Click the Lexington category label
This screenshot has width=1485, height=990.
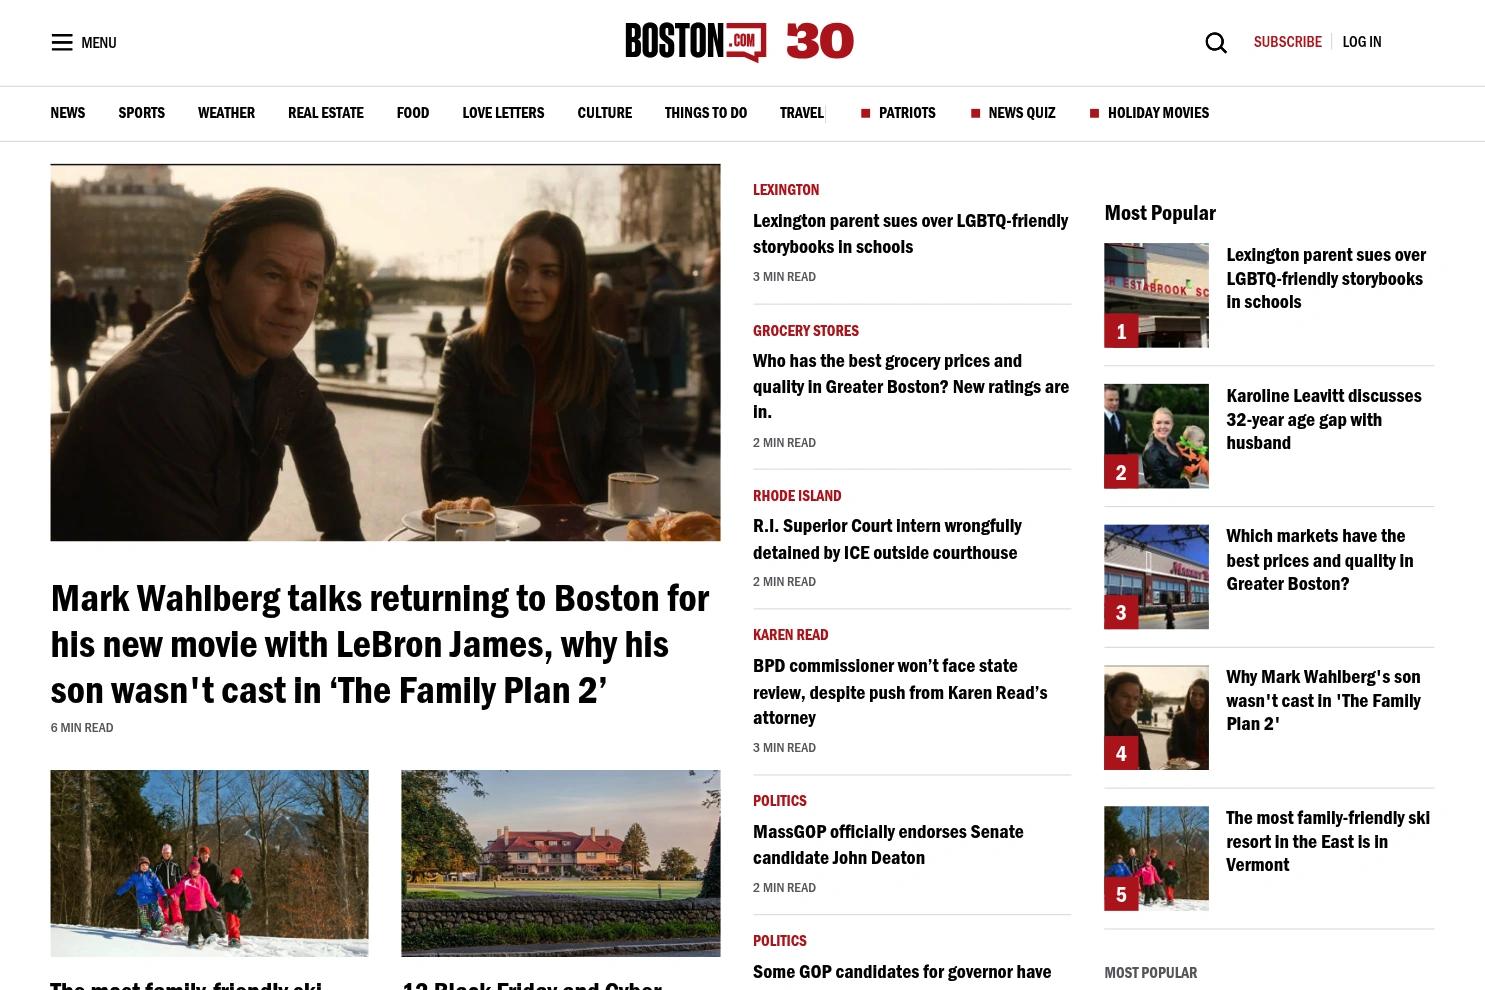point(786,190)
